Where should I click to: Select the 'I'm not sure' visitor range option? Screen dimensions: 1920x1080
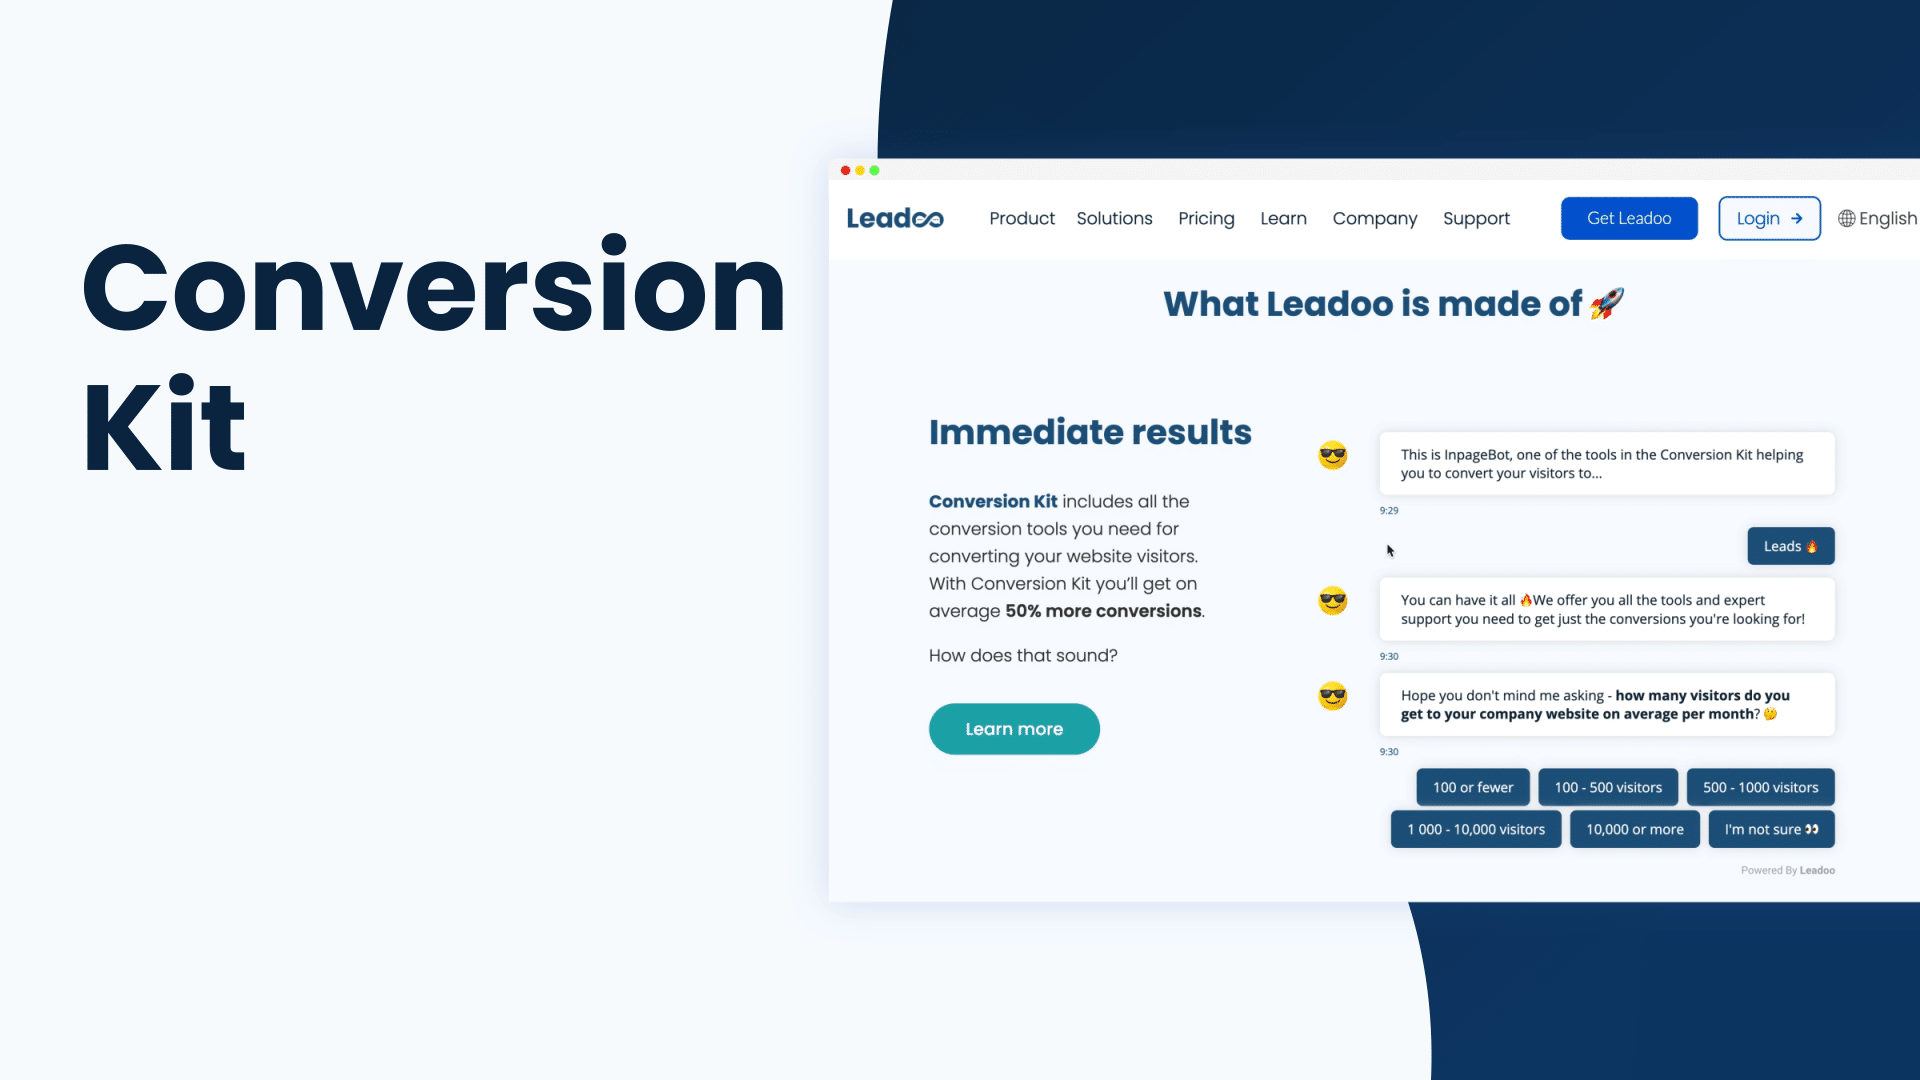pos(1772,828)
